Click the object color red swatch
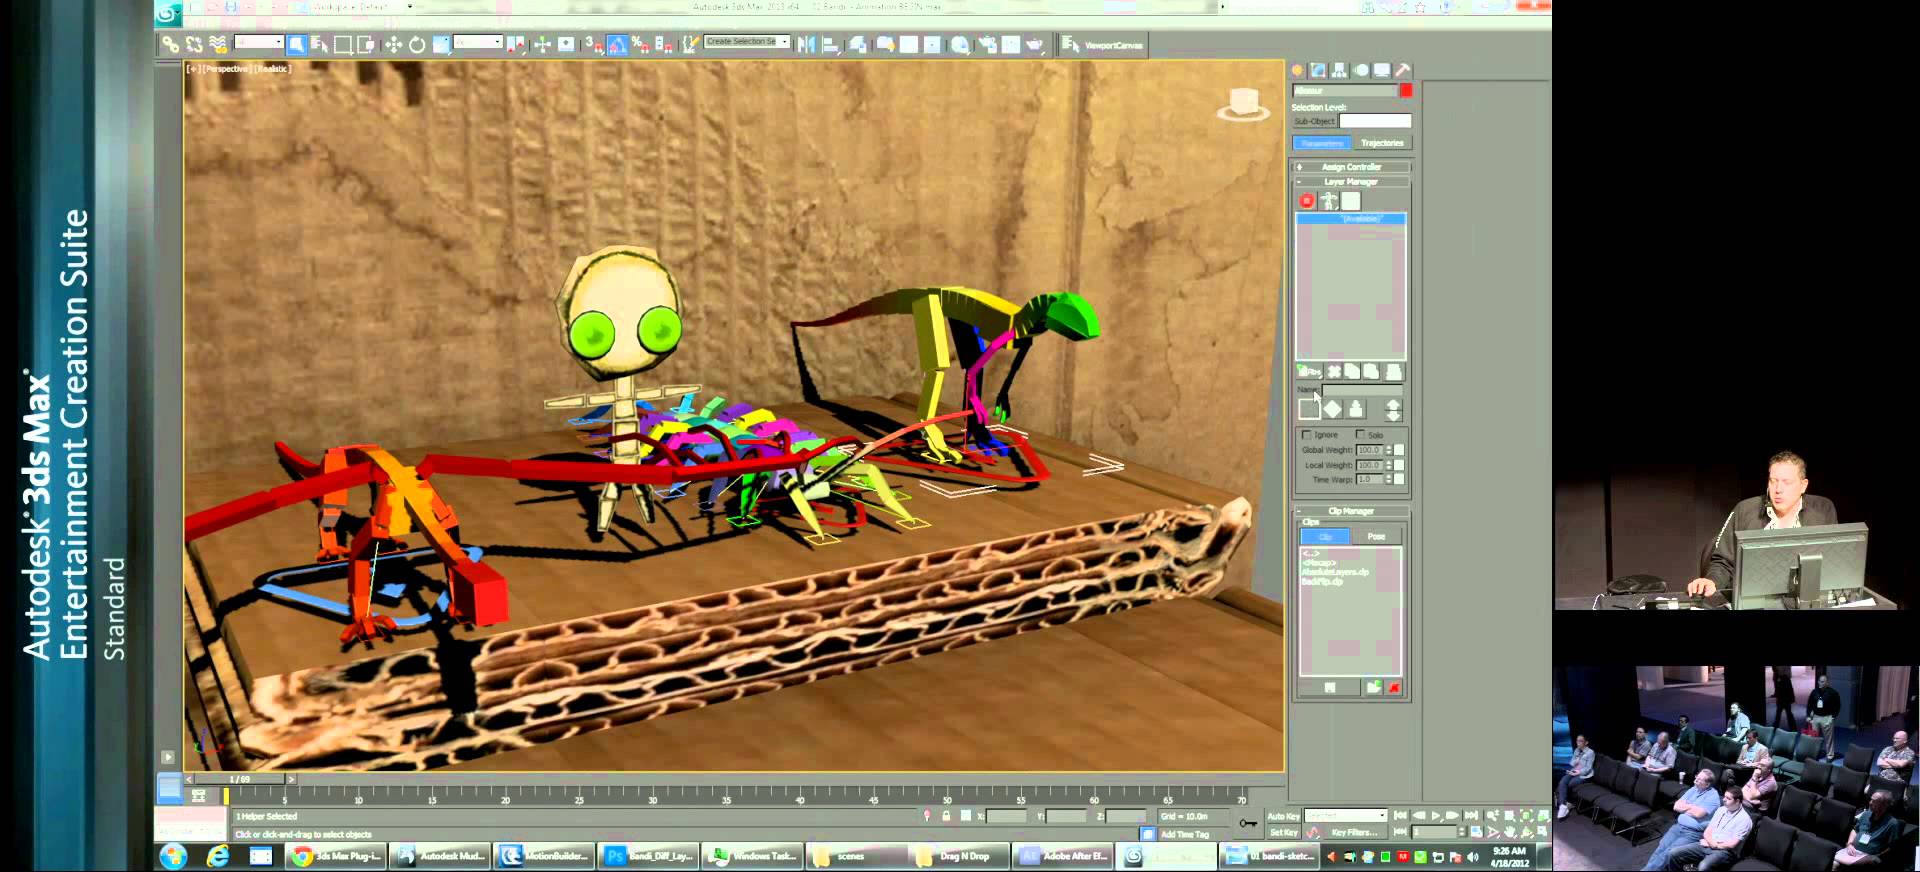Viewport: 1920px width, 872px height. 1406,91
